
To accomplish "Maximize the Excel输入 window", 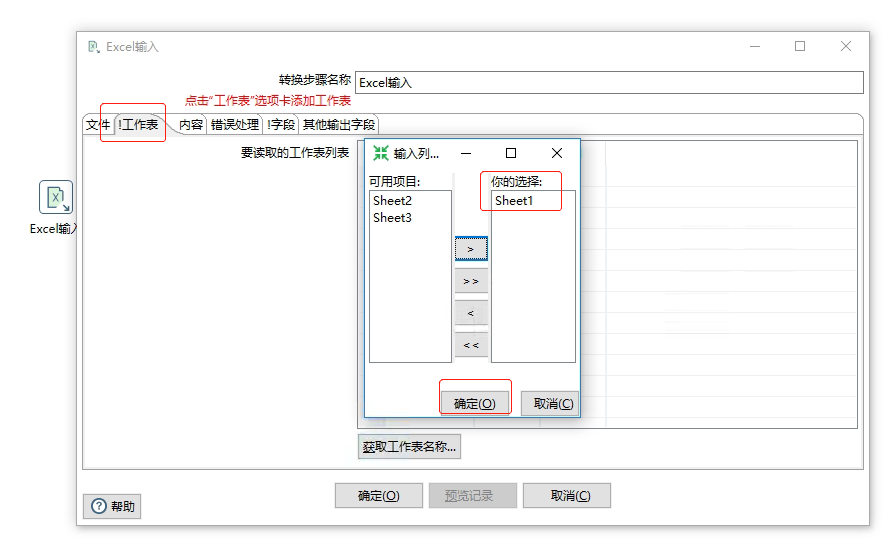I will [800, 47].
